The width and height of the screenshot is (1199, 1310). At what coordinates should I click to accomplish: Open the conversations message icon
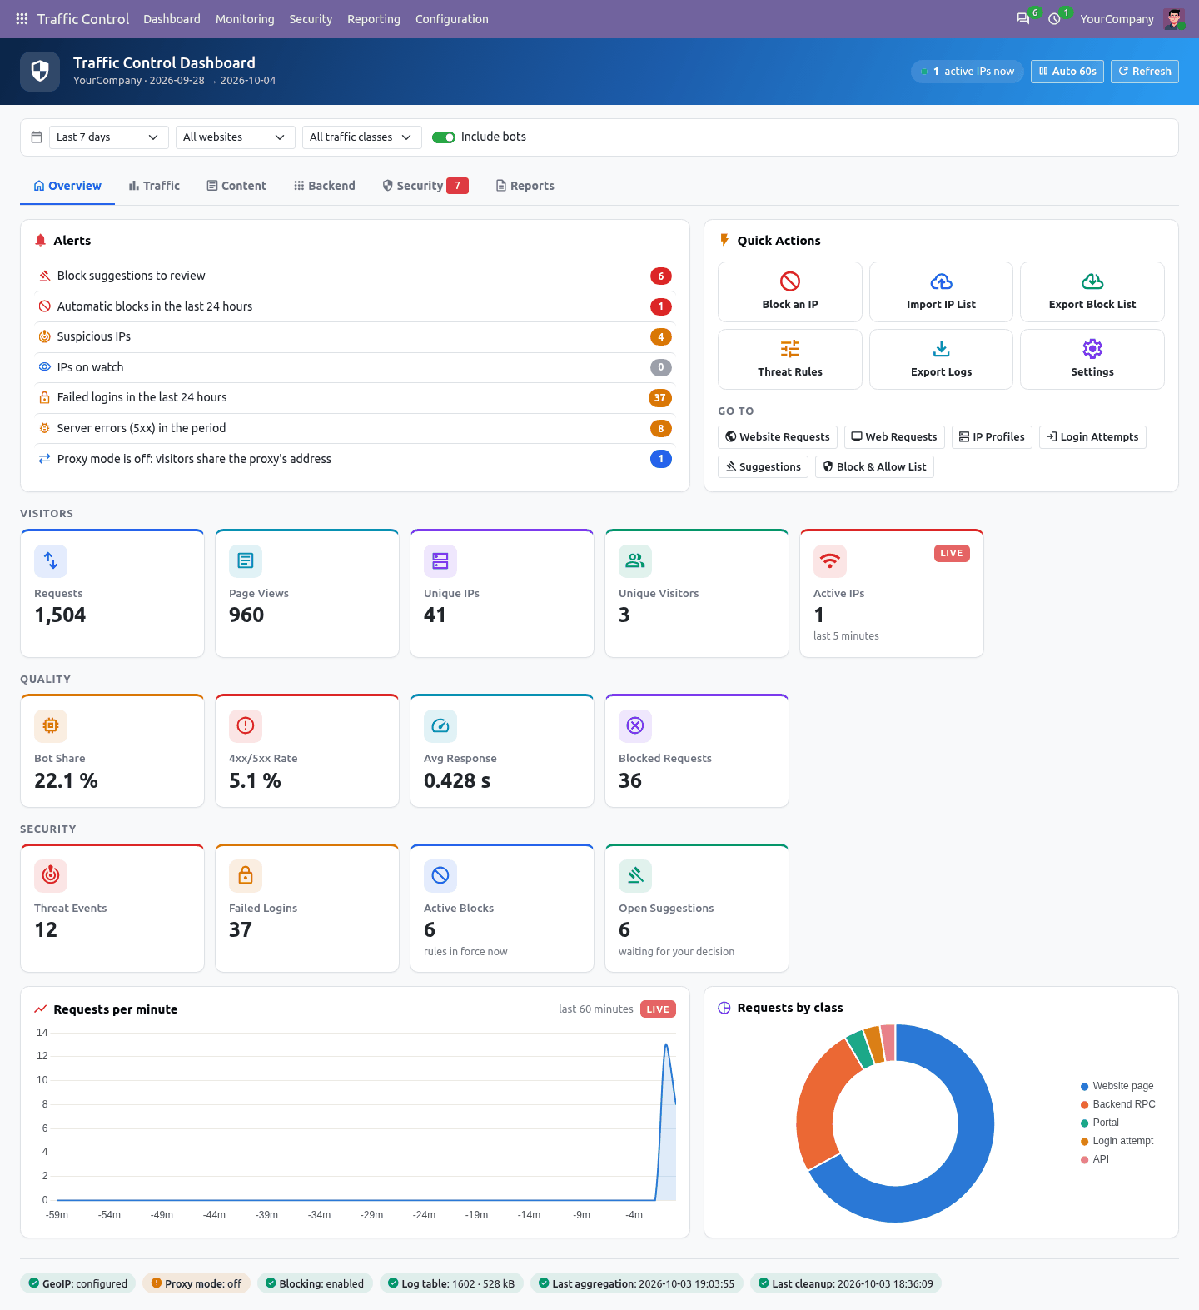[1022, 19]
